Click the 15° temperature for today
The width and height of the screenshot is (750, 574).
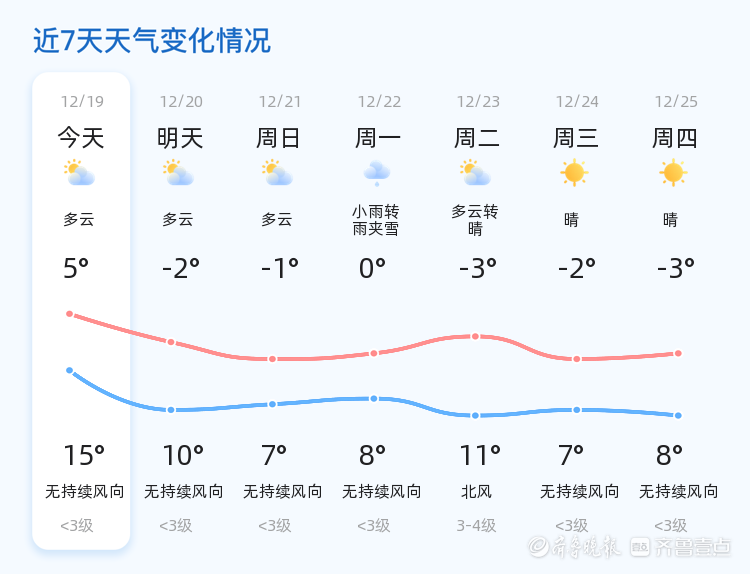[84, 456]
